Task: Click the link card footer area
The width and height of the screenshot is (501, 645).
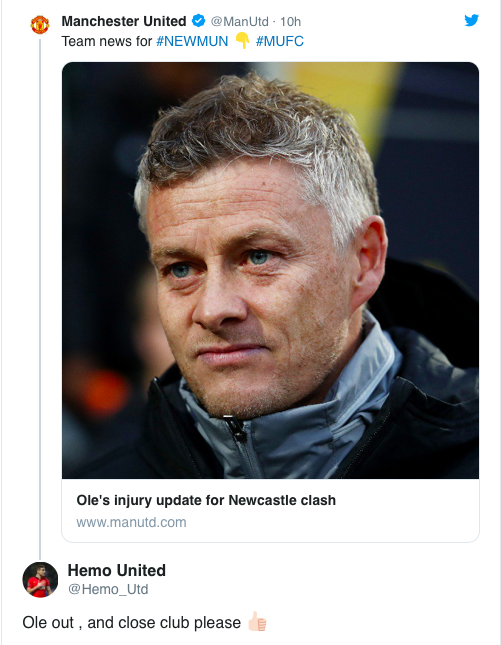Action: tap(270, 510)
